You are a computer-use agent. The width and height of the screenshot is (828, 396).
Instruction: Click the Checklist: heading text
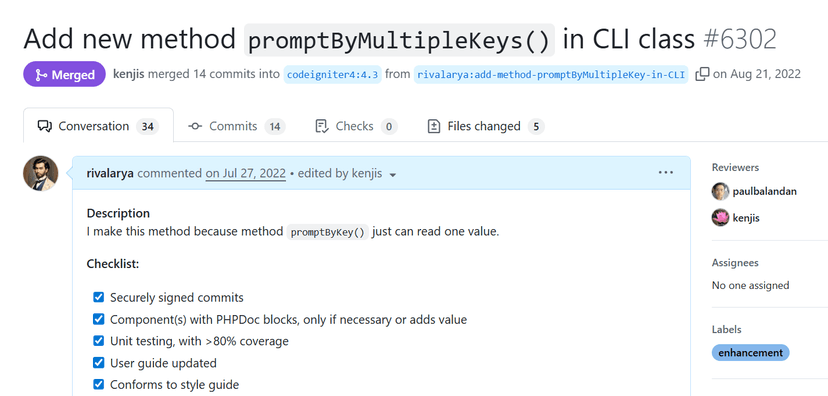pyautogui.click(x=112, y=263)
